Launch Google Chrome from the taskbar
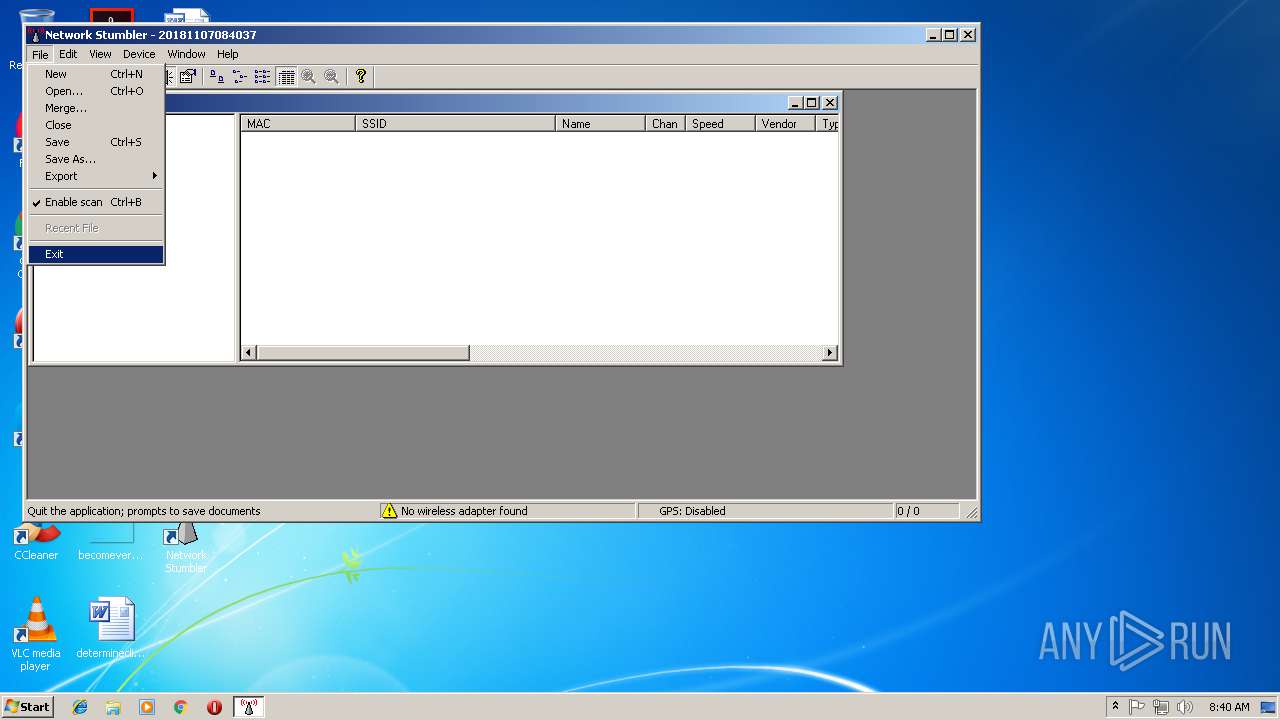The width and height of the screenshot is (1280, 720). (181, 707)
